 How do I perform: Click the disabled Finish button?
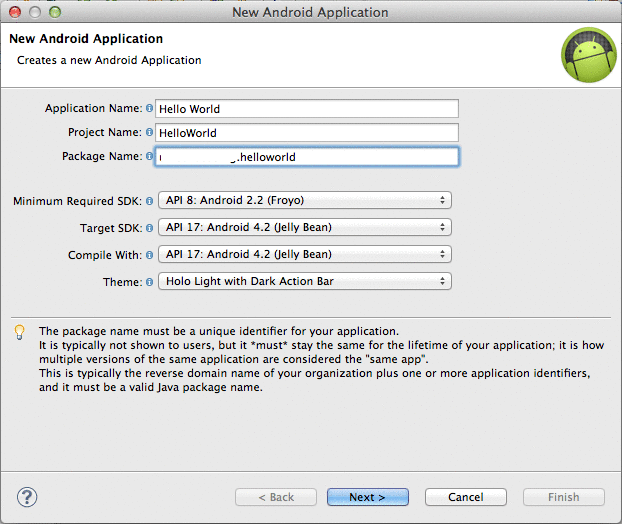564,497
